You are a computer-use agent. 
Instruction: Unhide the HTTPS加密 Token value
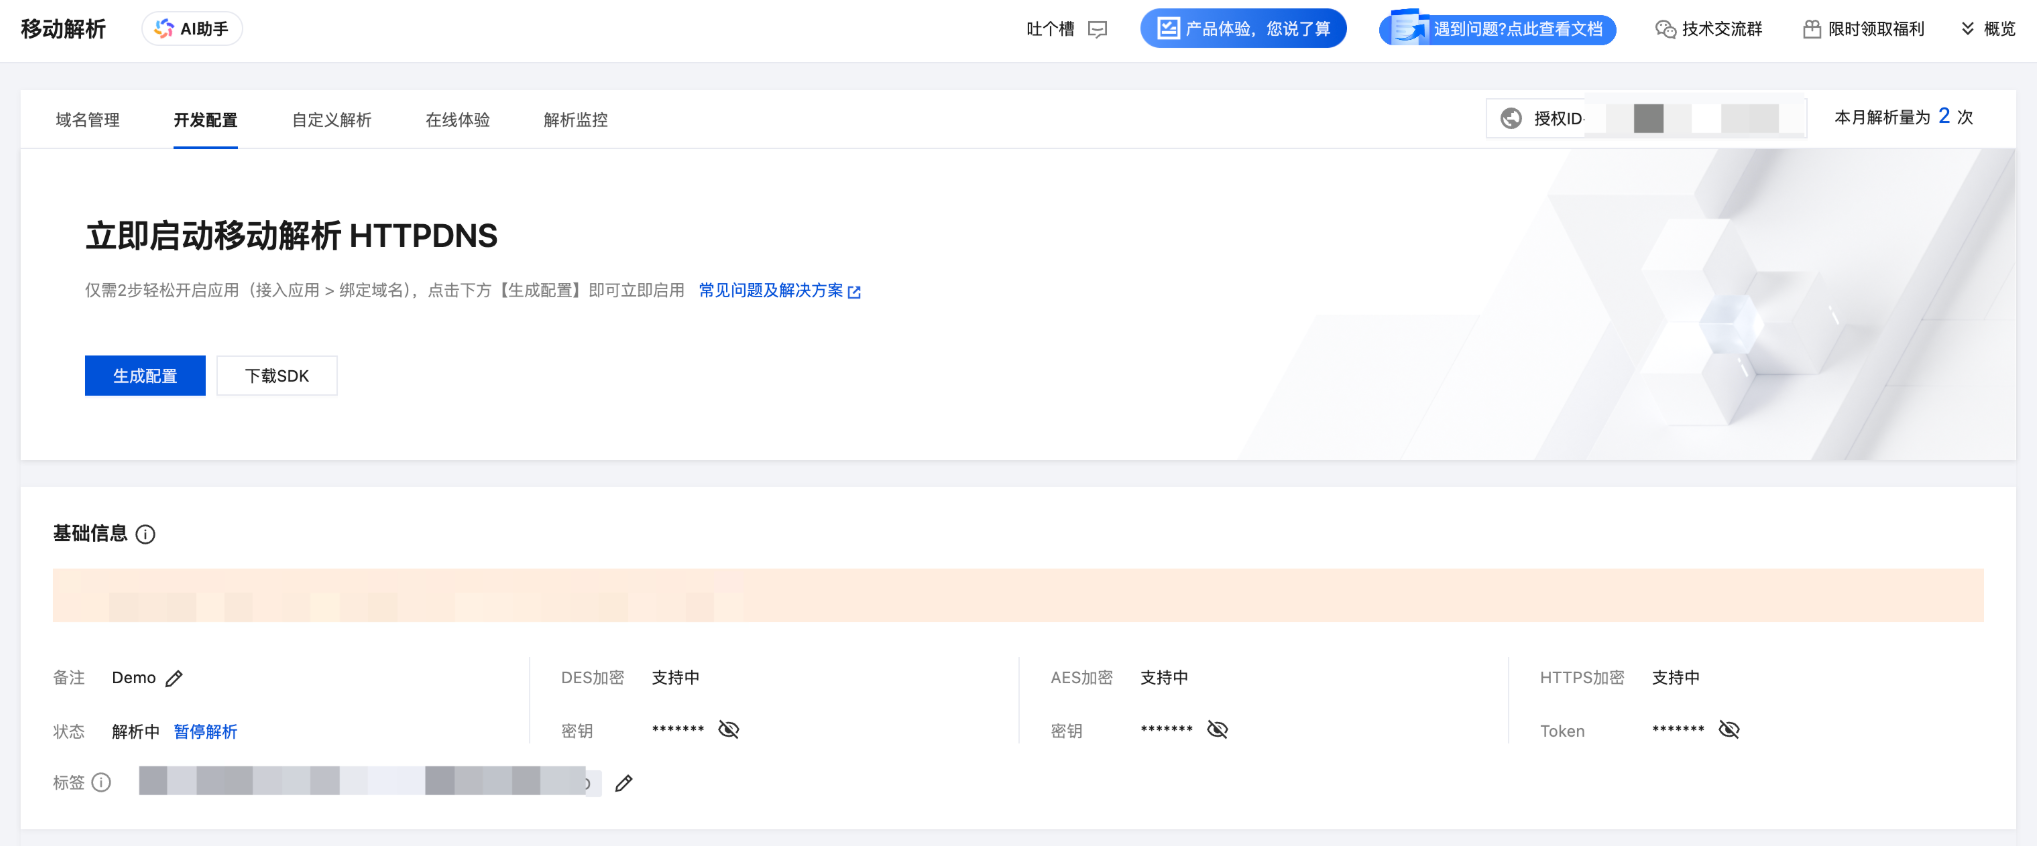click(x=1729, y=730)
